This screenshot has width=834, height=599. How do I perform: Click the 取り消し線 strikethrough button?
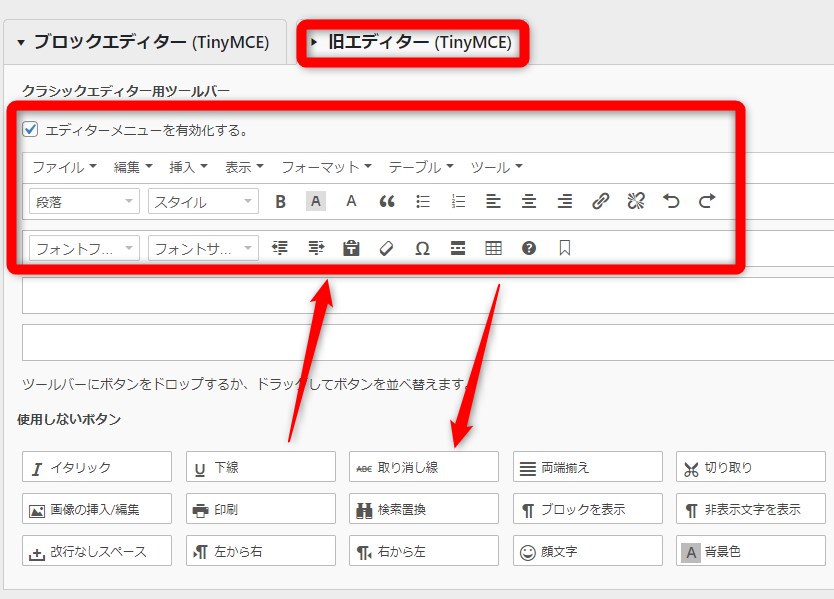coord(422,466)
